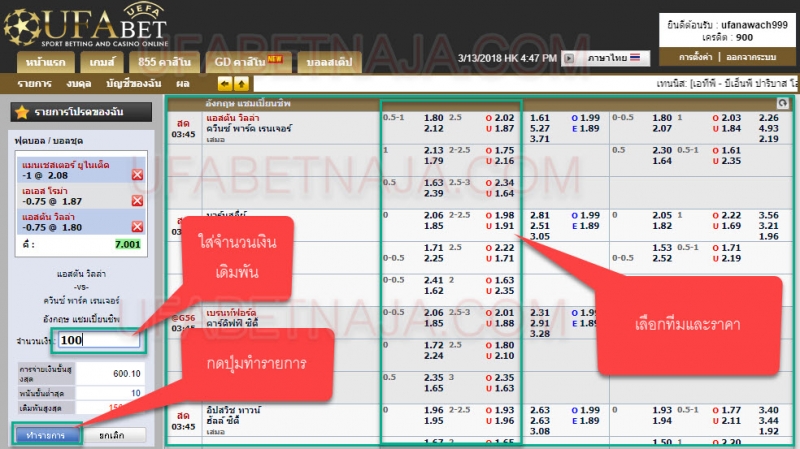
Task: Click the first-half over odds O 2.03
Action: coord(727,118)
